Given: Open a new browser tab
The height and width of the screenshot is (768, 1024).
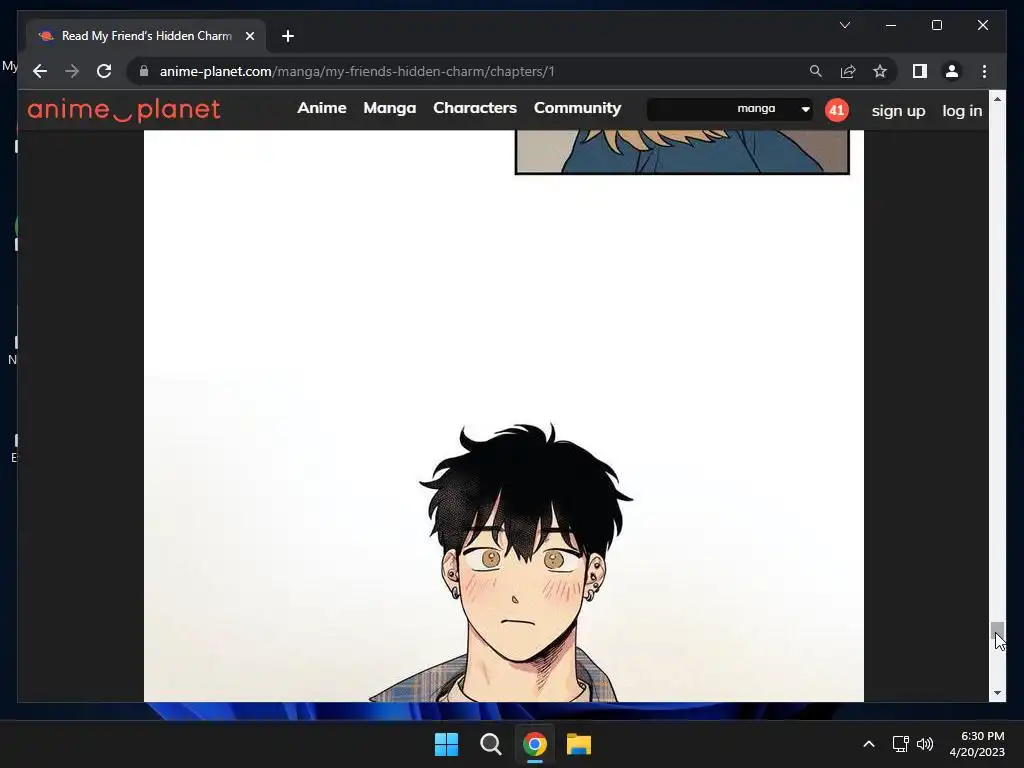Looking at the screenshot, I should coord(288,36).
